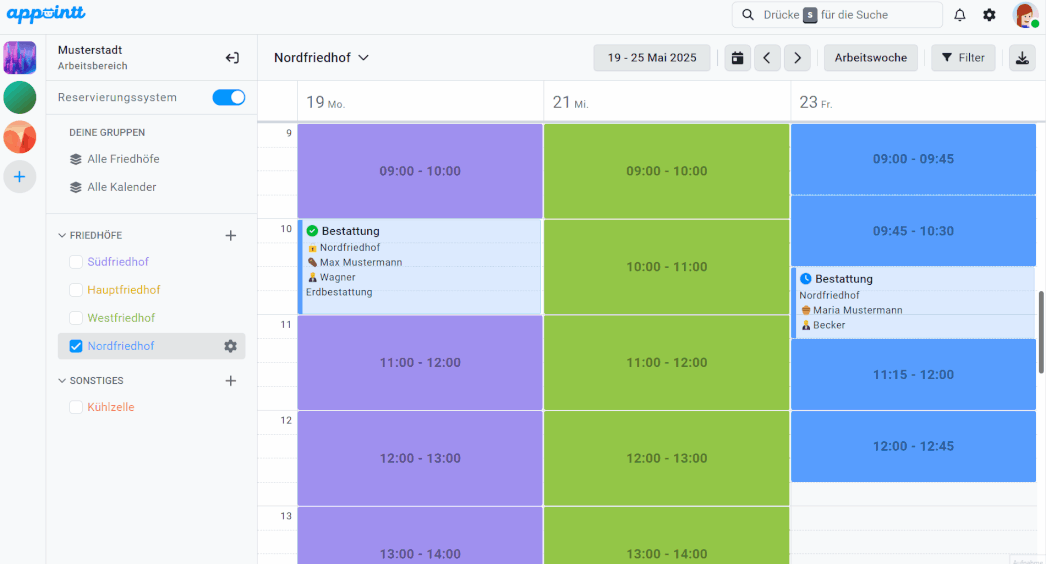Click the Südfriedhof calendar label
Screen dimensions: 1046x564
[x=118, y=262]
